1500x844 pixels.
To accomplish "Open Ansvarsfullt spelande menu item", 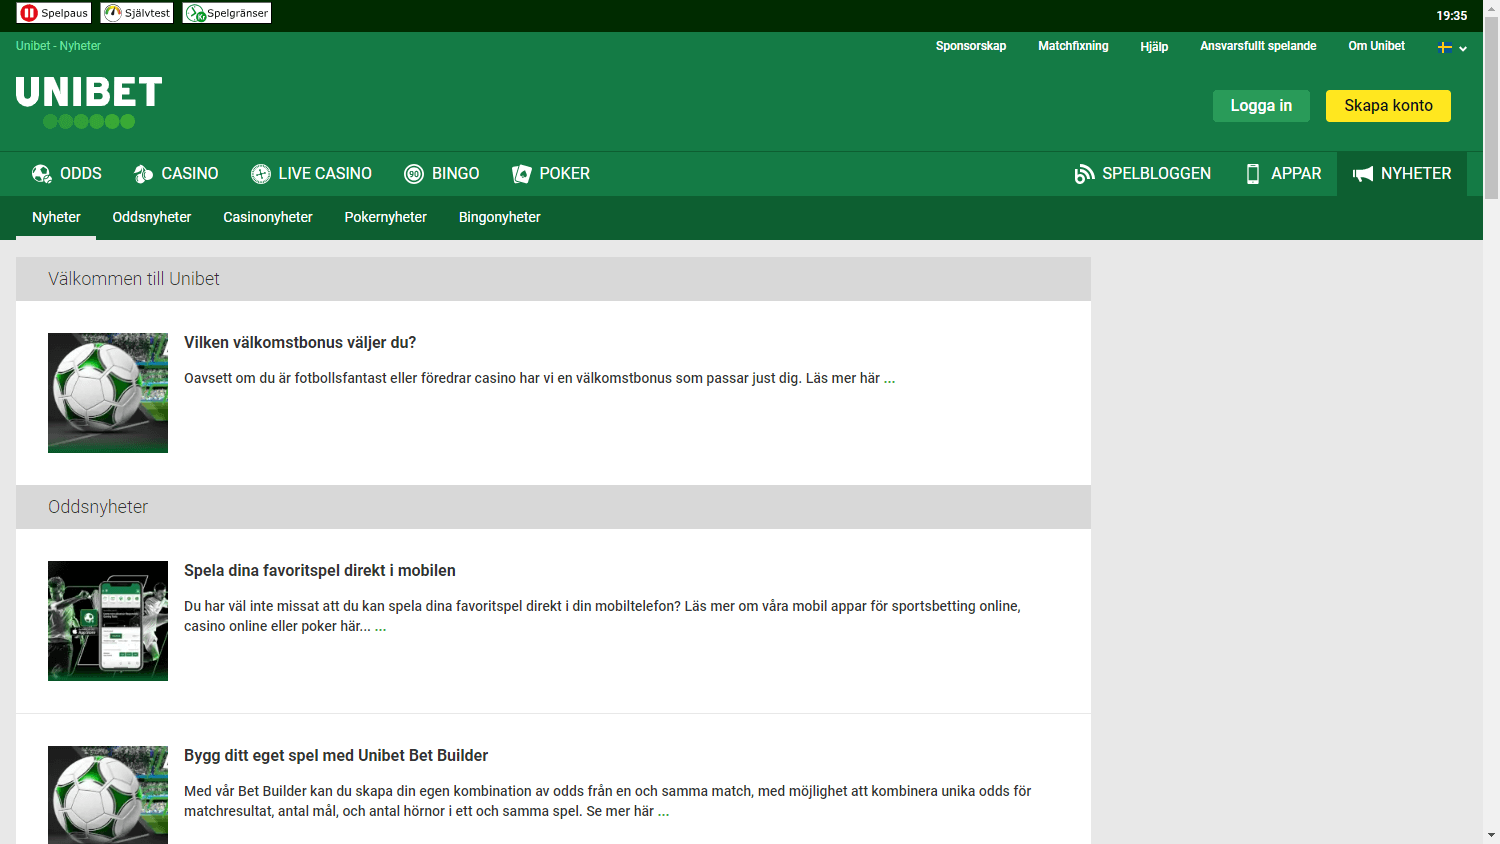I will 1258,46.
